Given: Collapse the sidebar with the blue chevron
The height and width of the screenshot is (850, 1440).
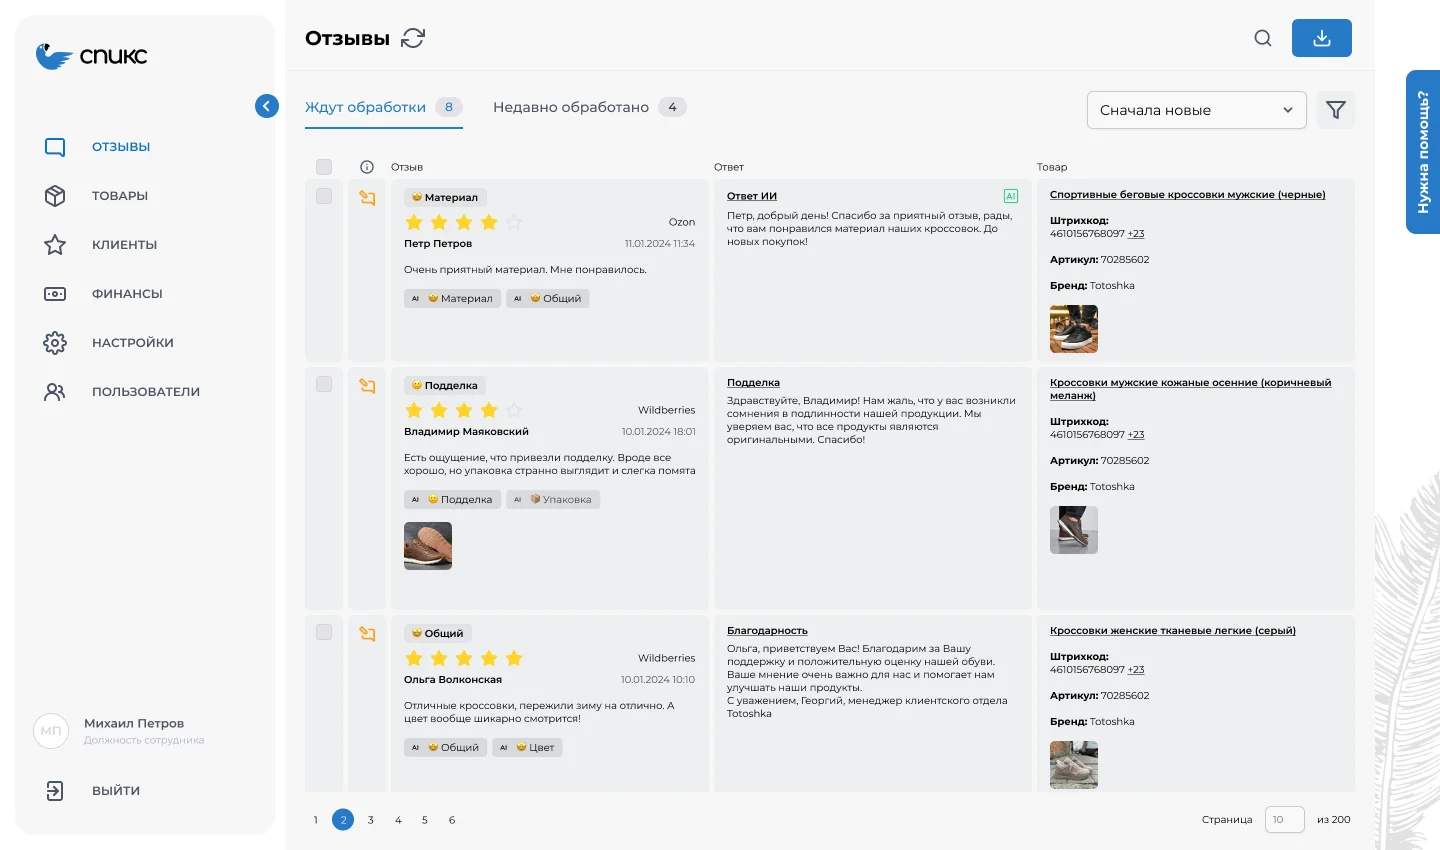Looking at the screenshot, I should click(266, 106).
